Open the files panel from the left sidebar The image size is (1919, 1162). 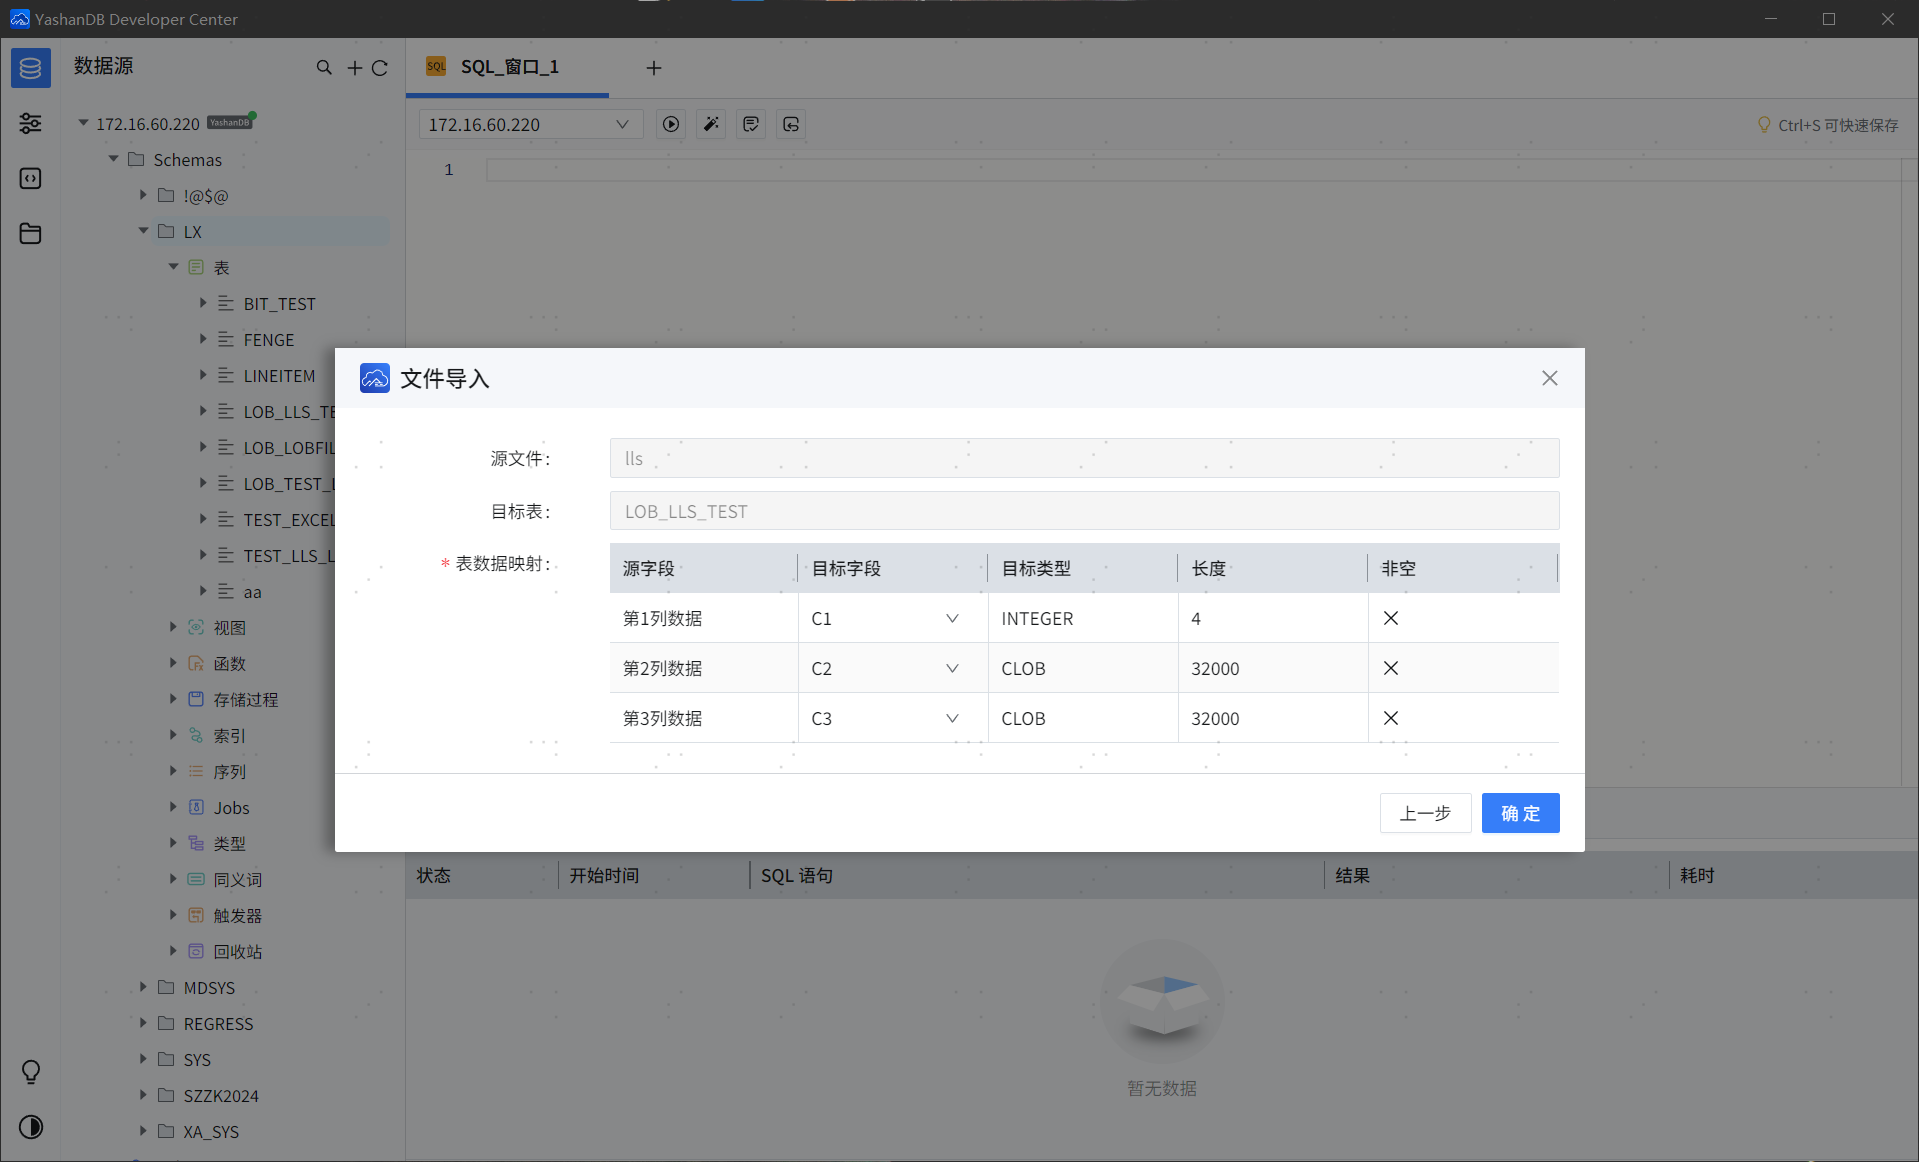[x=30, y=233]
